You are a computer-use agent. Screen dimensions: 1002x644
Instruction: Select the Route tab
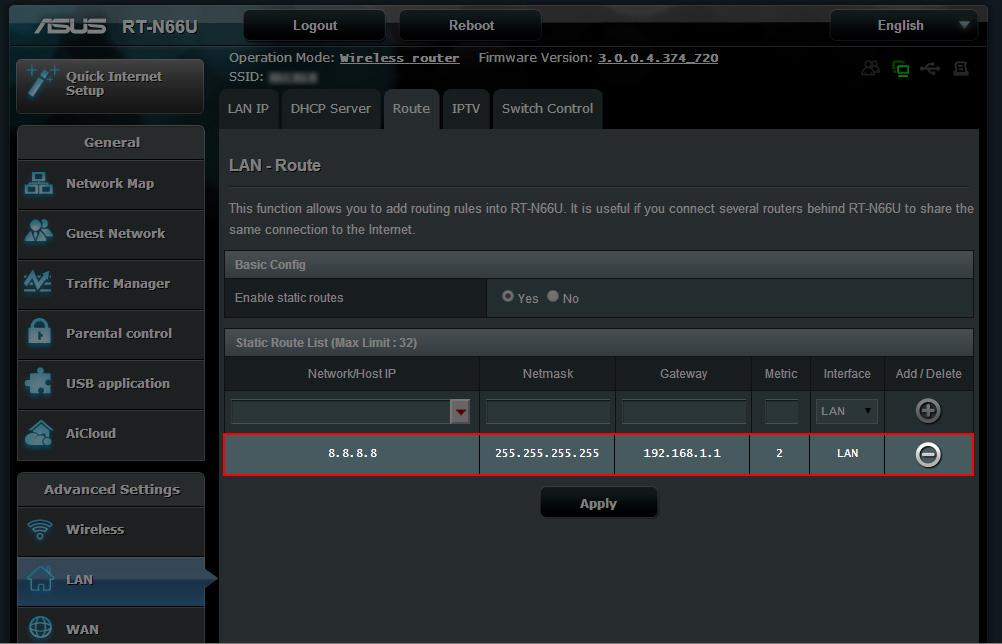[411, 109]
